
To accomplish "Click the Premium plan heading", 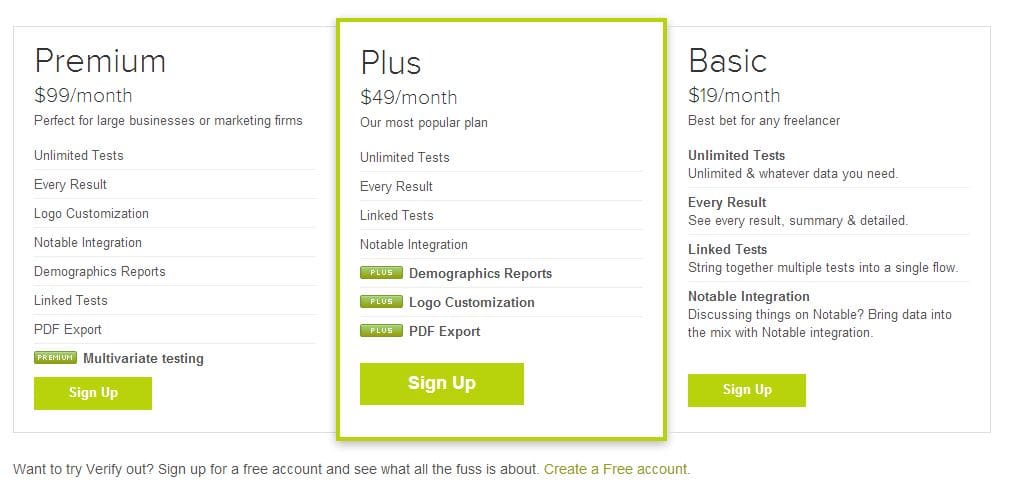I will [x=100, y=60].
